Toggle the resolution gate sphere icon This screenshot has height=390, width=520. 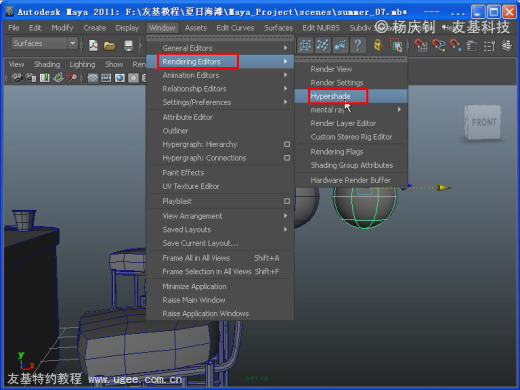click(x=120, y=78)
